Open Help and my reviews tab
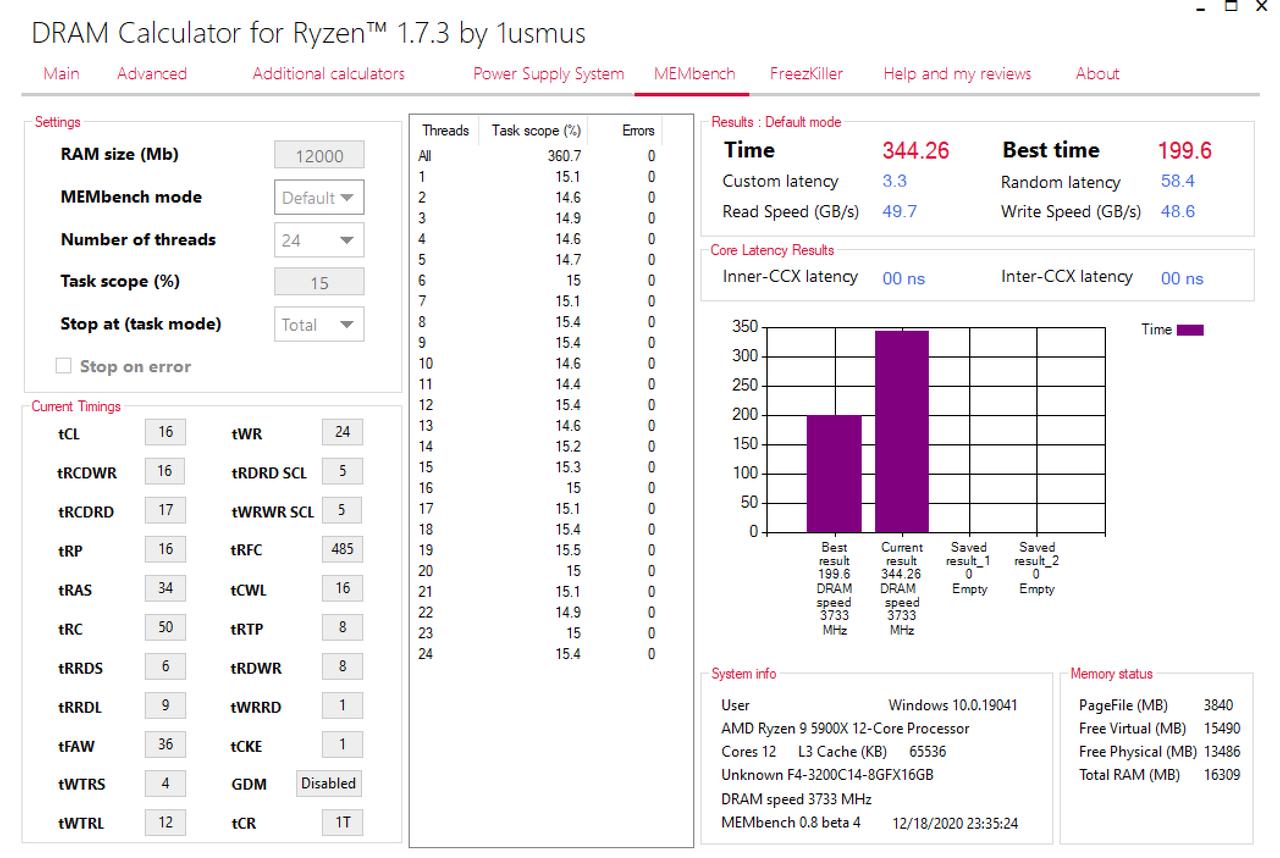 coord(957,74)
